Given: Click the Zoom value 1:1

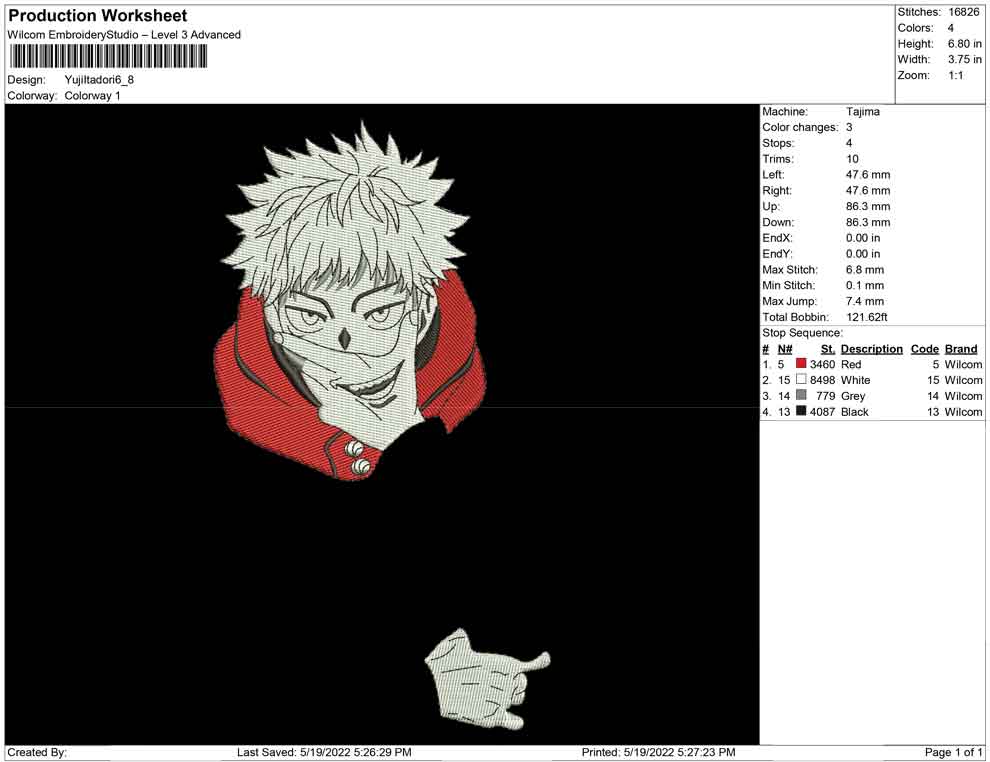Looking at the screenshot, I should pyautogui.click(x=955, y=76).
